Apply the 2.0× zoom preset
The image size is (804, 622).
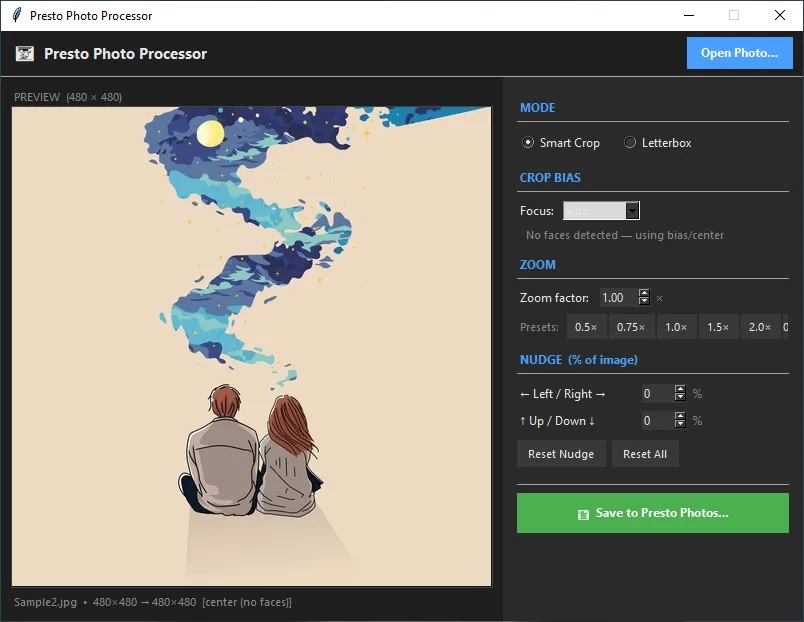(760, 327)
